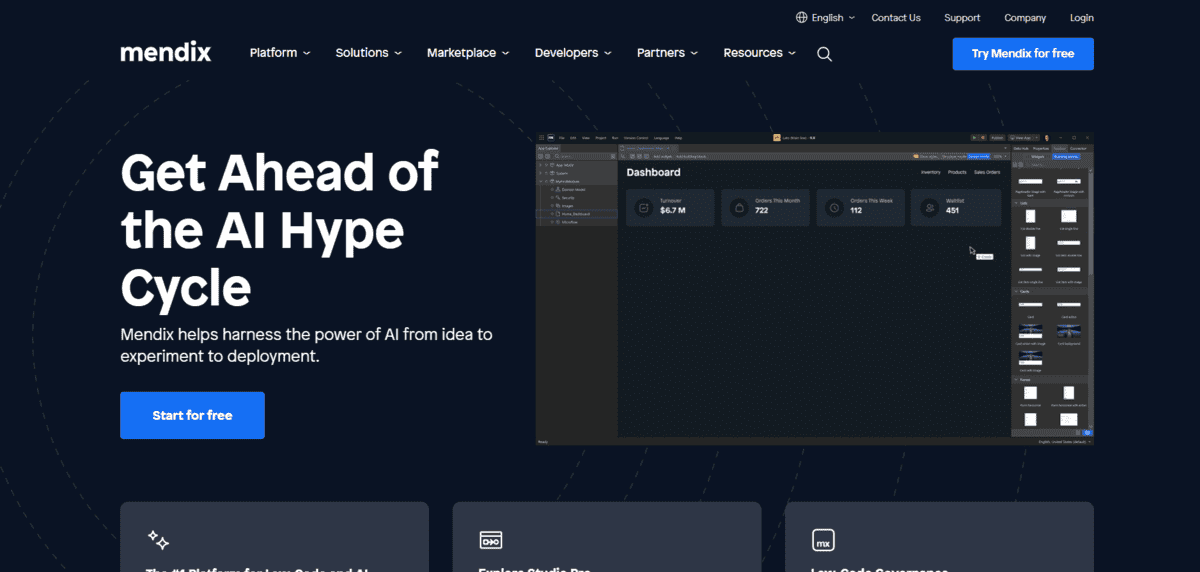Click the Turnover icon in dashboard preview

644,208
